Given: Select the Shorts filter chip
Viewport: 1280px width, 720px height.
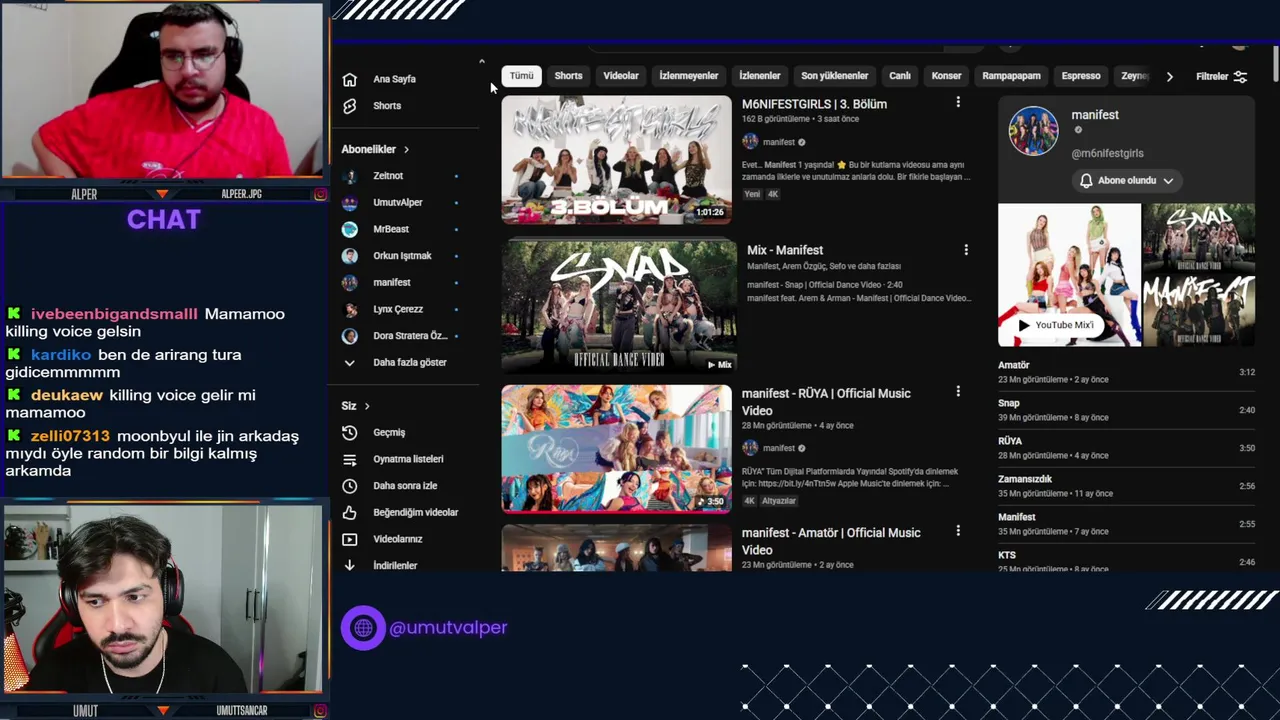Looking at the screenshot, I should [x=568, y=76].
